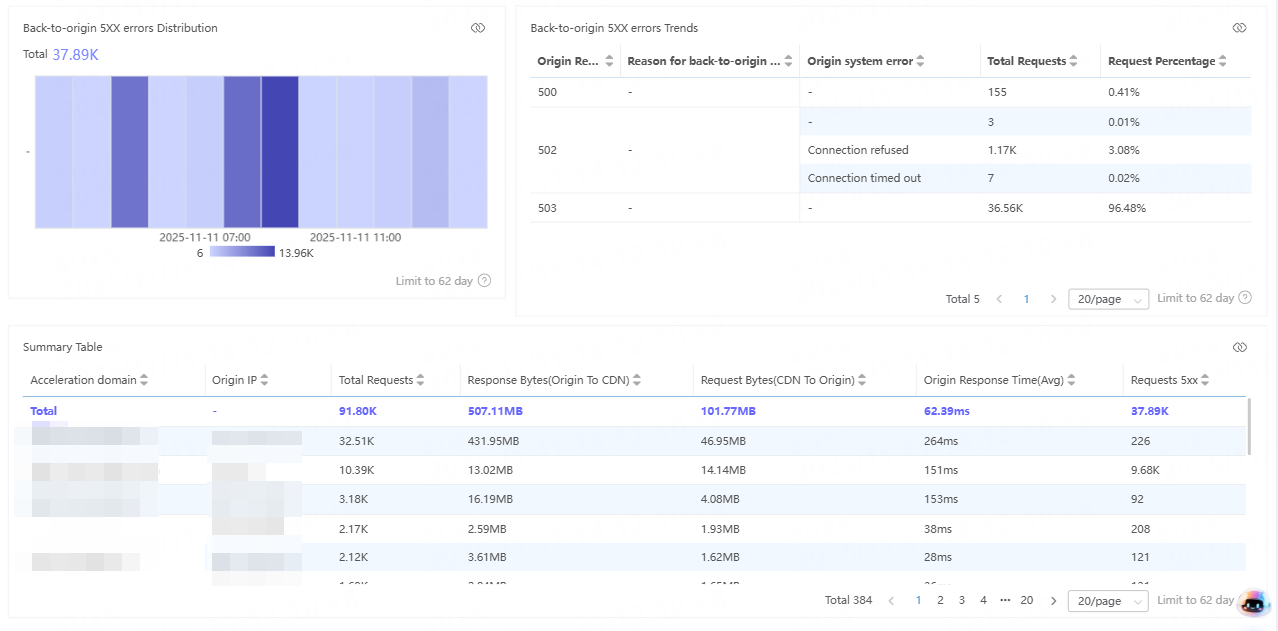Sort by Total Requests in Trends table
Viewport: 1278px width, 631px height.
click(x=1073, y=61)
